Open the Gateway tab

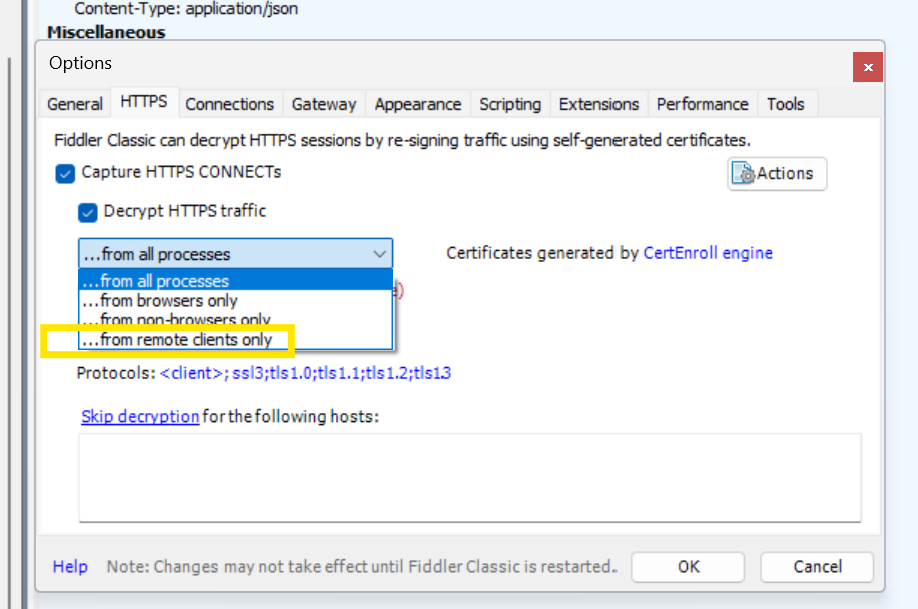[324, 104]
